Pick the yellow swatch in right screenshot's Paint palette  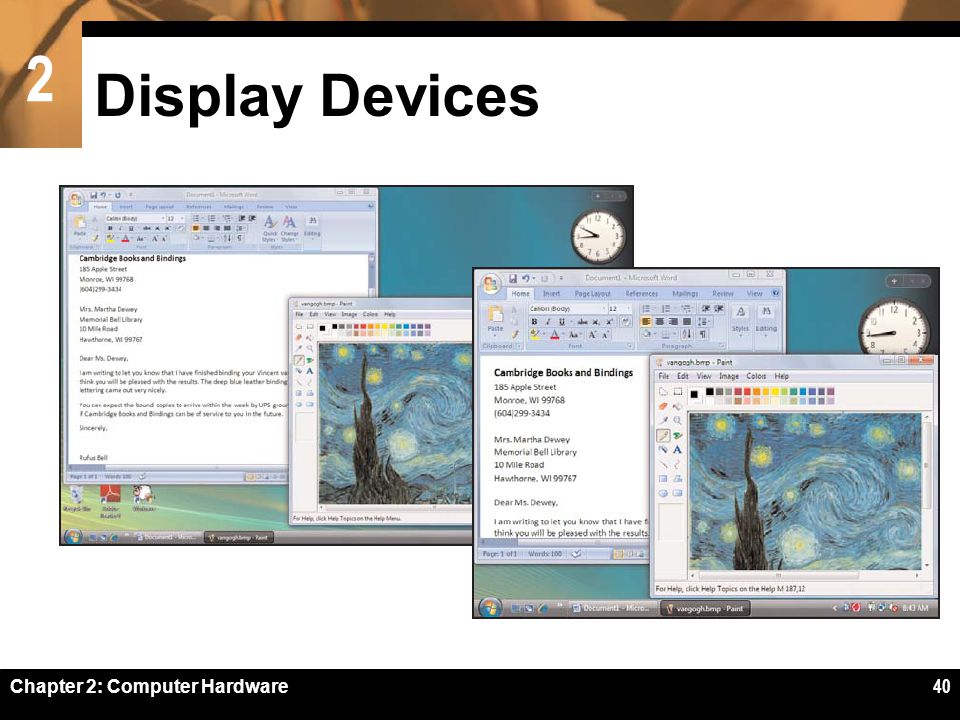(775, 391)
